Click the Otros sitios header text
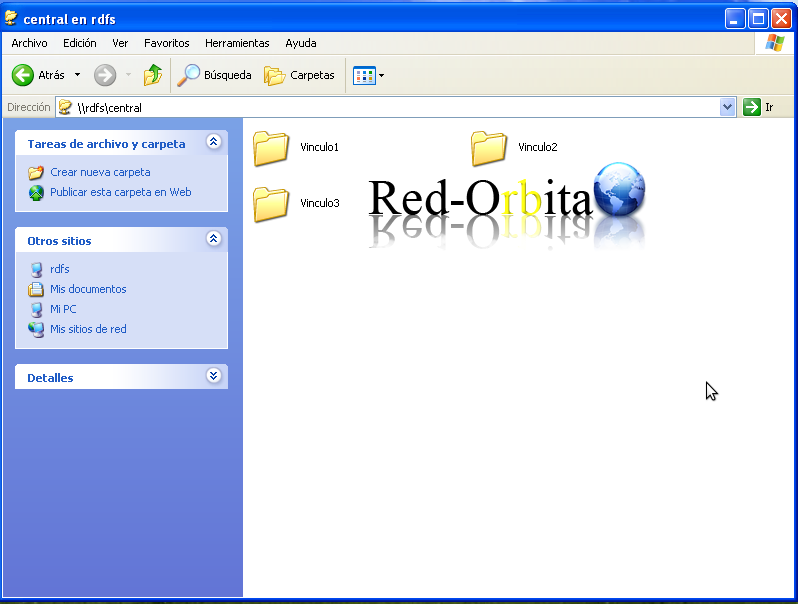The width and height of the screenshot is (798, 604). point(59,241)
